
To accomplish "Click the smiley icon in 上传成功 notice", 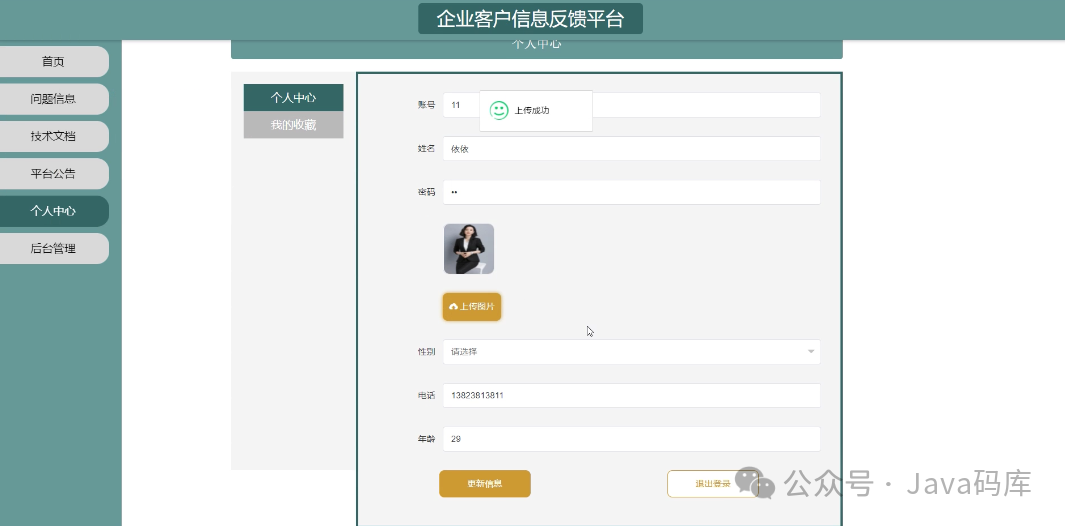I will click(x=499, y=110).
